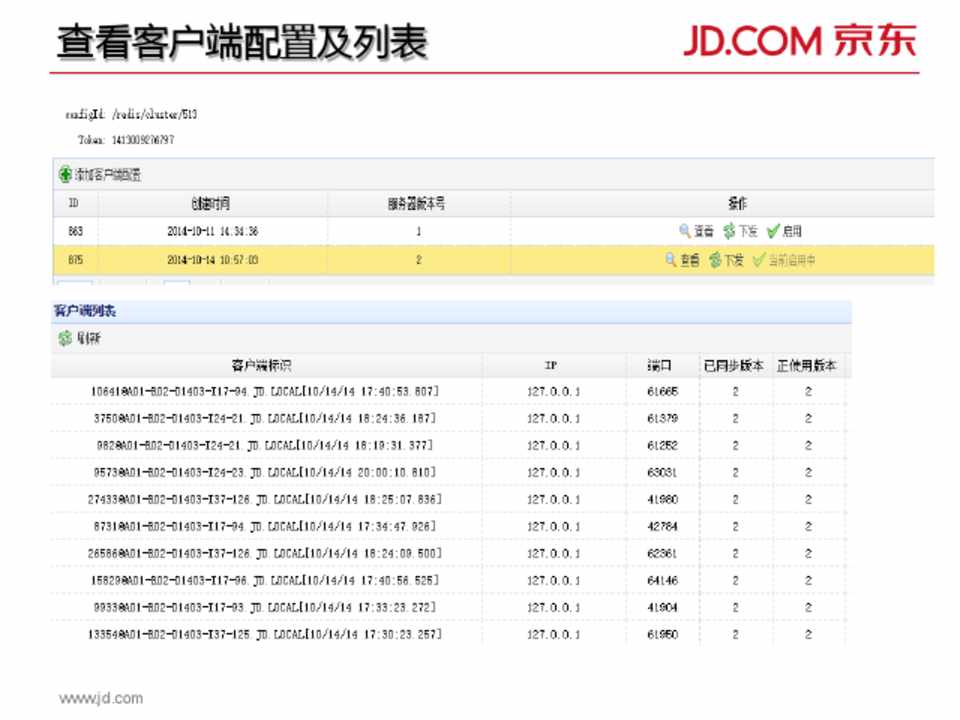Click the JD.COM logo at the top right
This screenshot has height=720, width=960.
coord(799,42)
